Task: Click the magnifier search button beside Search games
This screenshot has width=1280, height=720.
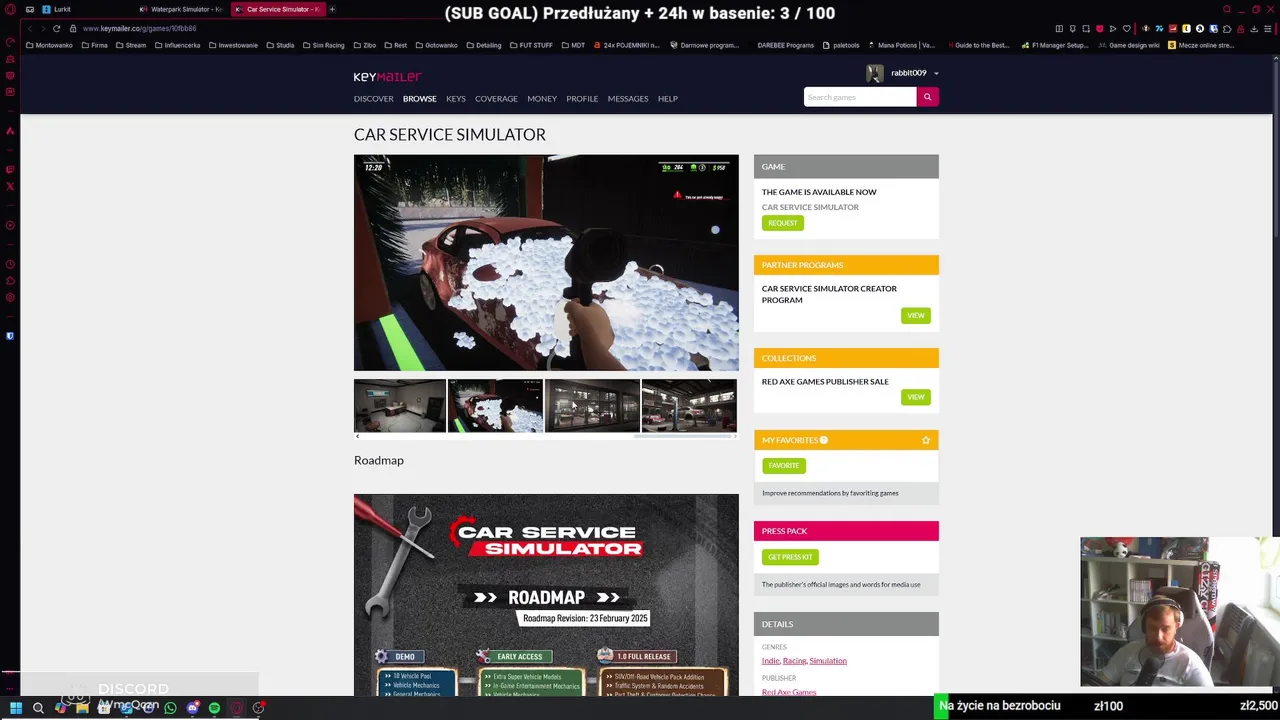Action: click(927, 97)
